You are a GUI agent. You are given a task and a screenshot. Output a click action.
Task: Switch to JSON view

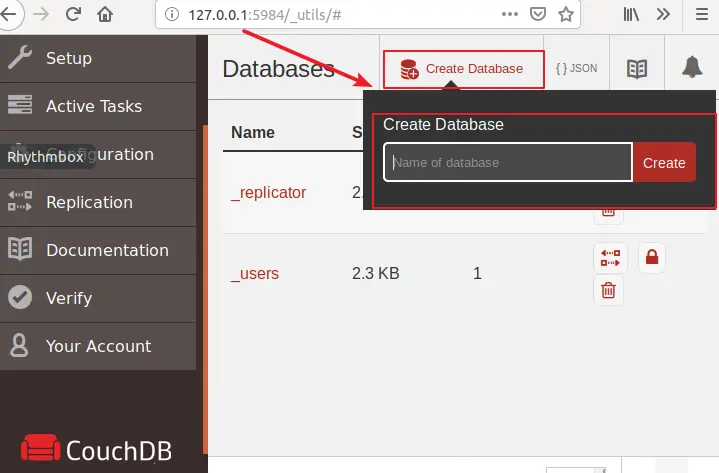coord(576,68)
